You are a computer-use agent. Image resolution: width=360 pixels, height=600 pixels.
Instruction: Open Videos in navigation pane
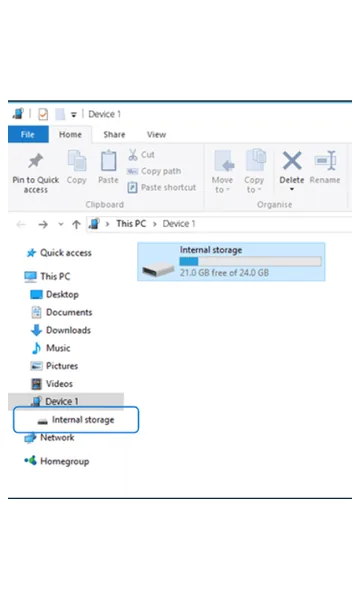pos(52,383)
